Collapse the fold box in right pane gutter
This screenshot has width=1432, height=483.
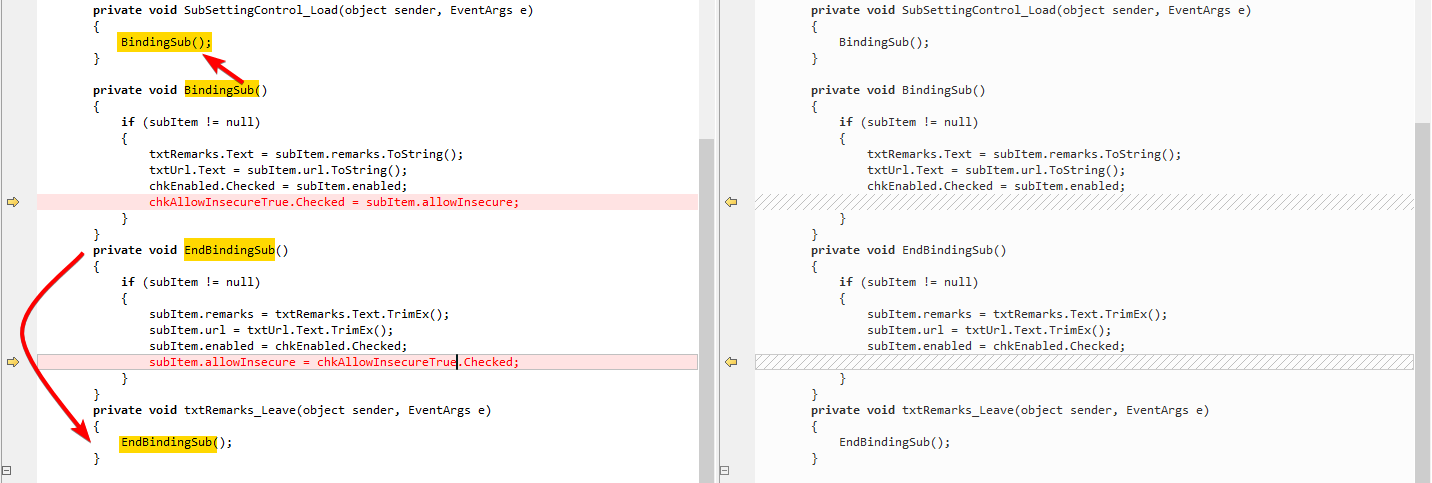[x=724, y=470]
